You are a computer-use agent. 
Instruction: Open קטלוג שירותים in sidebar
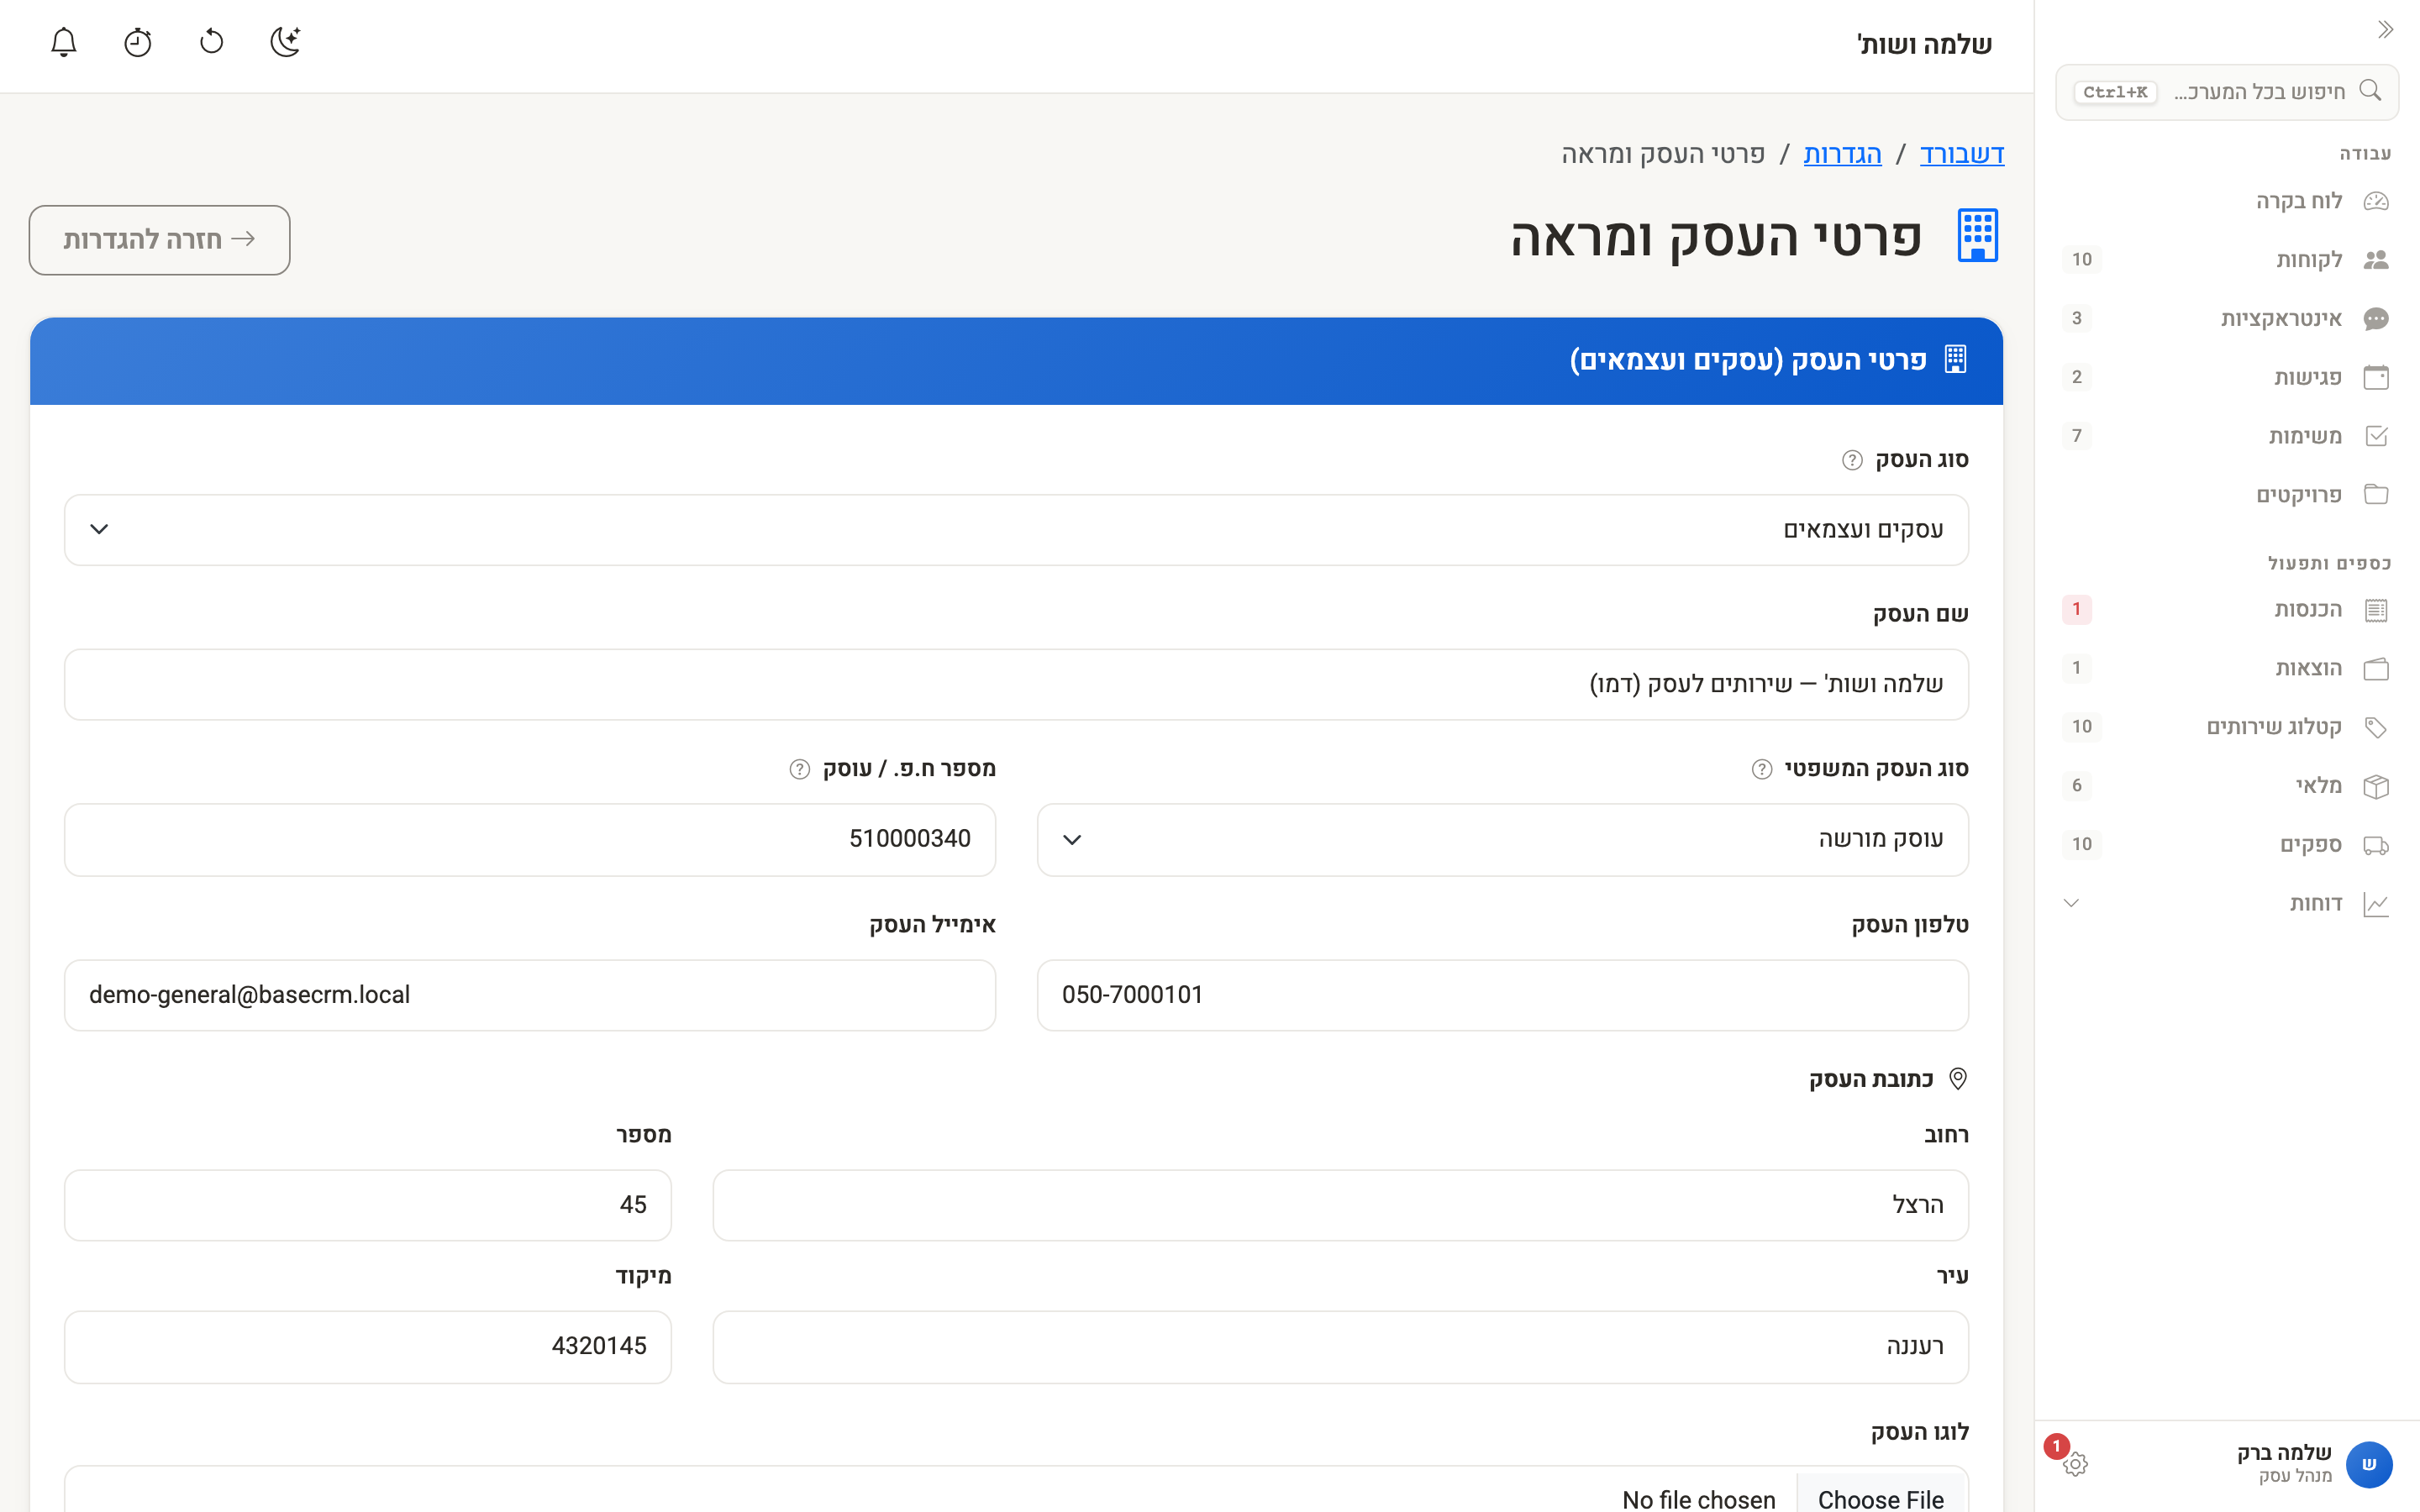click(2227, 727)
